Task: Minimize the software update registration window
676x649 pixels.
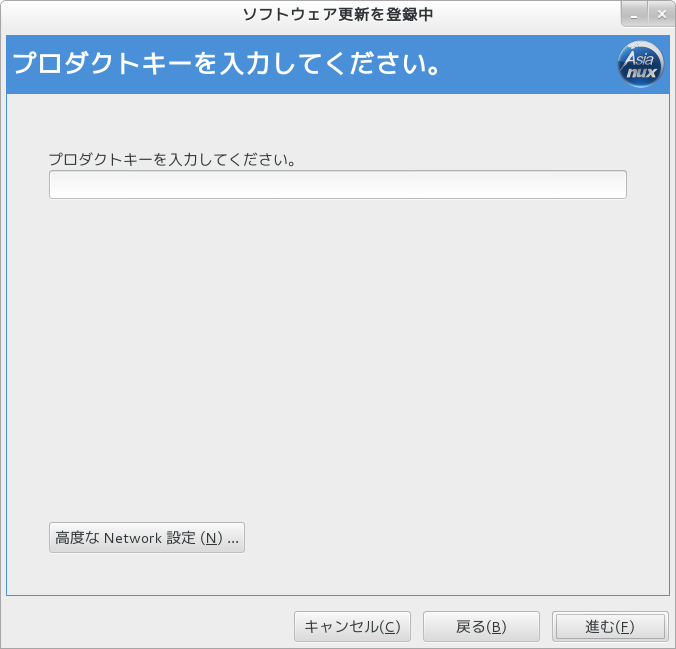Action: pyautogui.click(x=634, y=15)
